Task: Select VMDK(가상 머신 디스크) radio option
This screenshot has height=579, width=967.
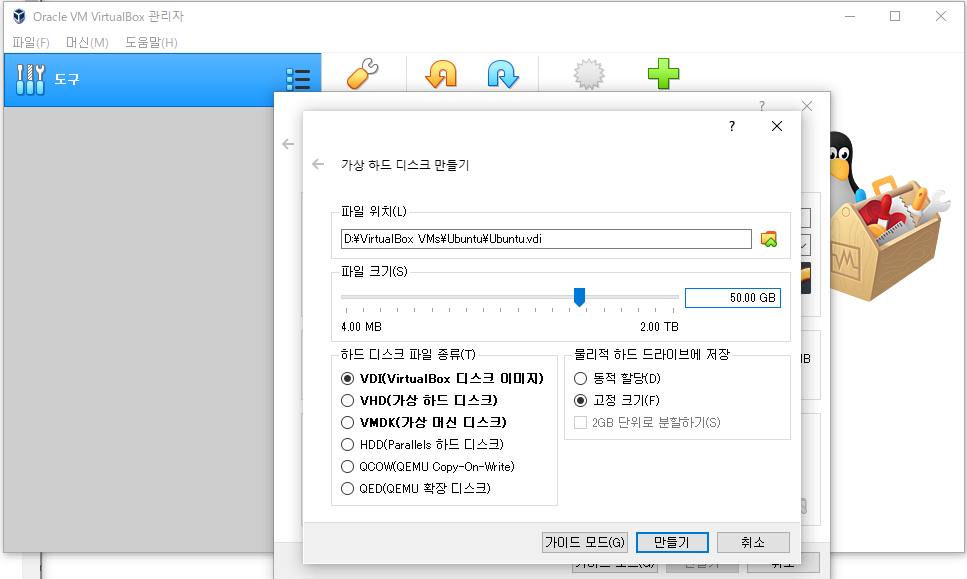Action: point(424,422)
